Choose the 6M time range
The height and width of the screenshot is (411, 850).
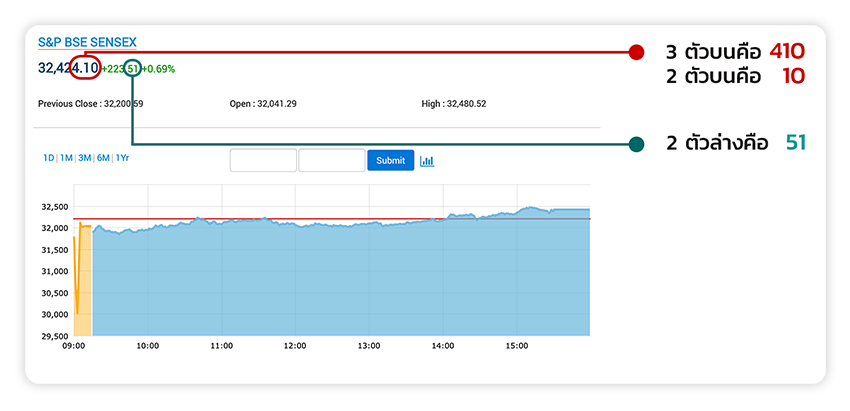(x=103, y=158)
